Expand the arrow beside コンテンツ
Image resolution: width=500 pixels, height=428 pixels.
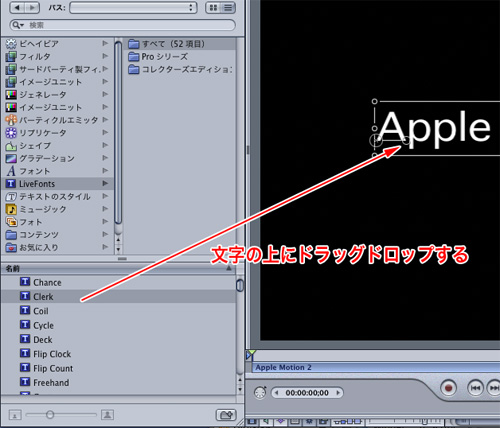point(105,234)
